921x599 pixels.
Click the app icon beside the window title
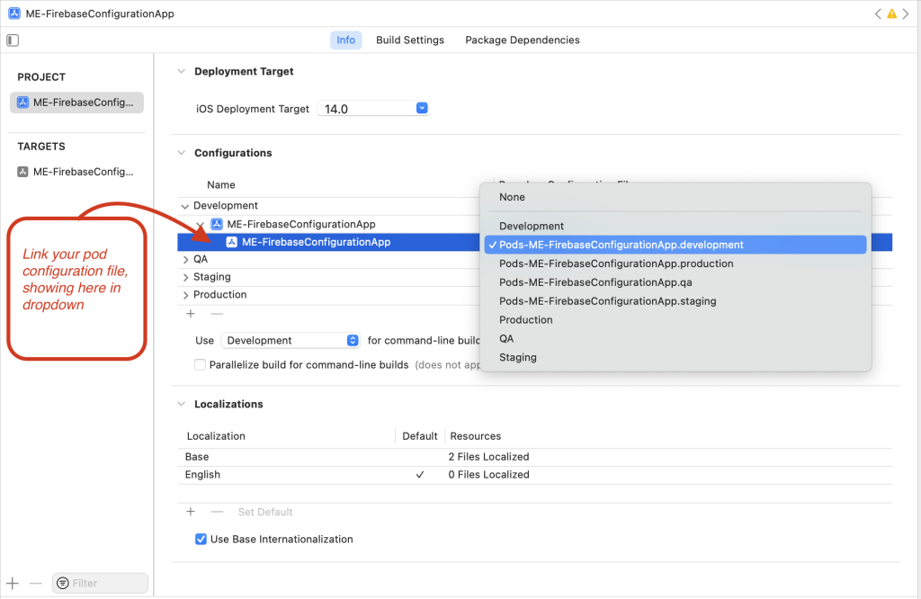point(13,14)
